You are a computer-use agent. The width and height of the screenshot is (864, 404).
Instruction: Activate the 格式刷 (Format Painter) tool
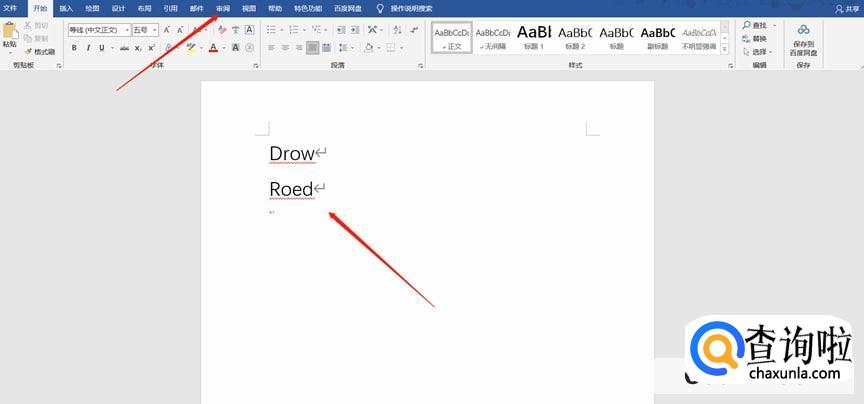40,51
